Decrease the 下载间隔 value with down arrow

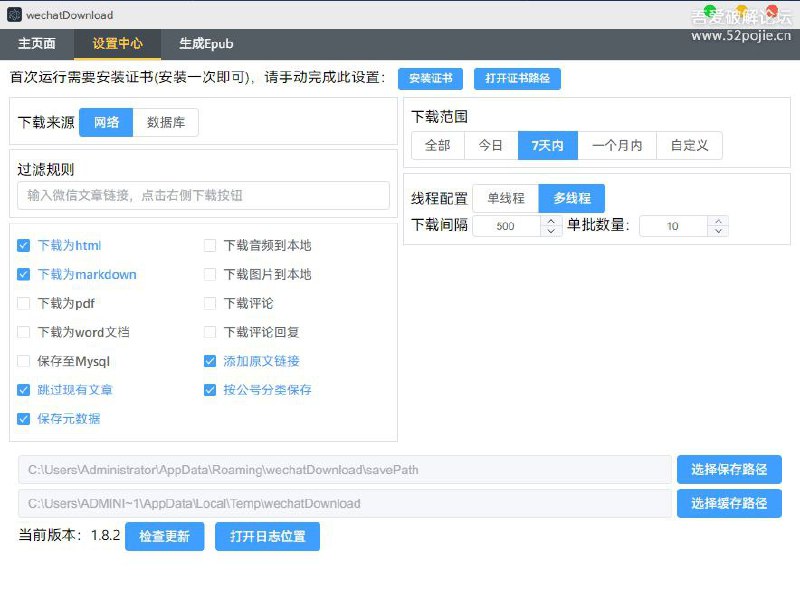click(551, 232)
